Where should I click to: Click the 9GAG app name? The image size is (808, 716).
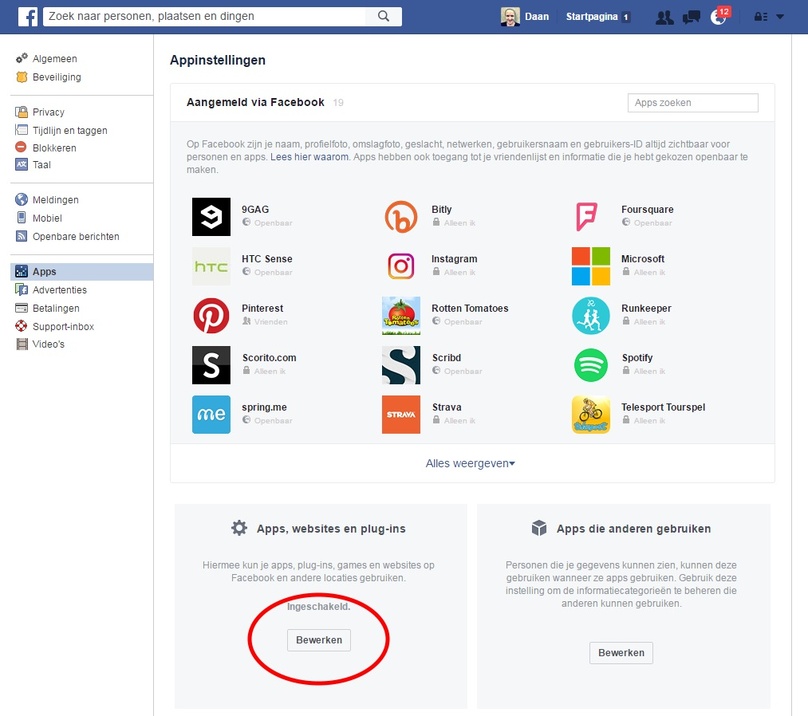click(255, 209)
